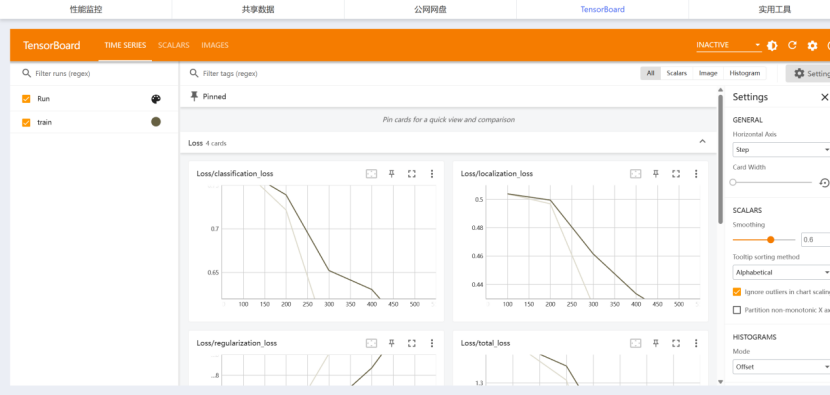Viewport: 830px width, 395px height.
Task: Open the 性能监控 tab
Action: [x=86, y=9]
